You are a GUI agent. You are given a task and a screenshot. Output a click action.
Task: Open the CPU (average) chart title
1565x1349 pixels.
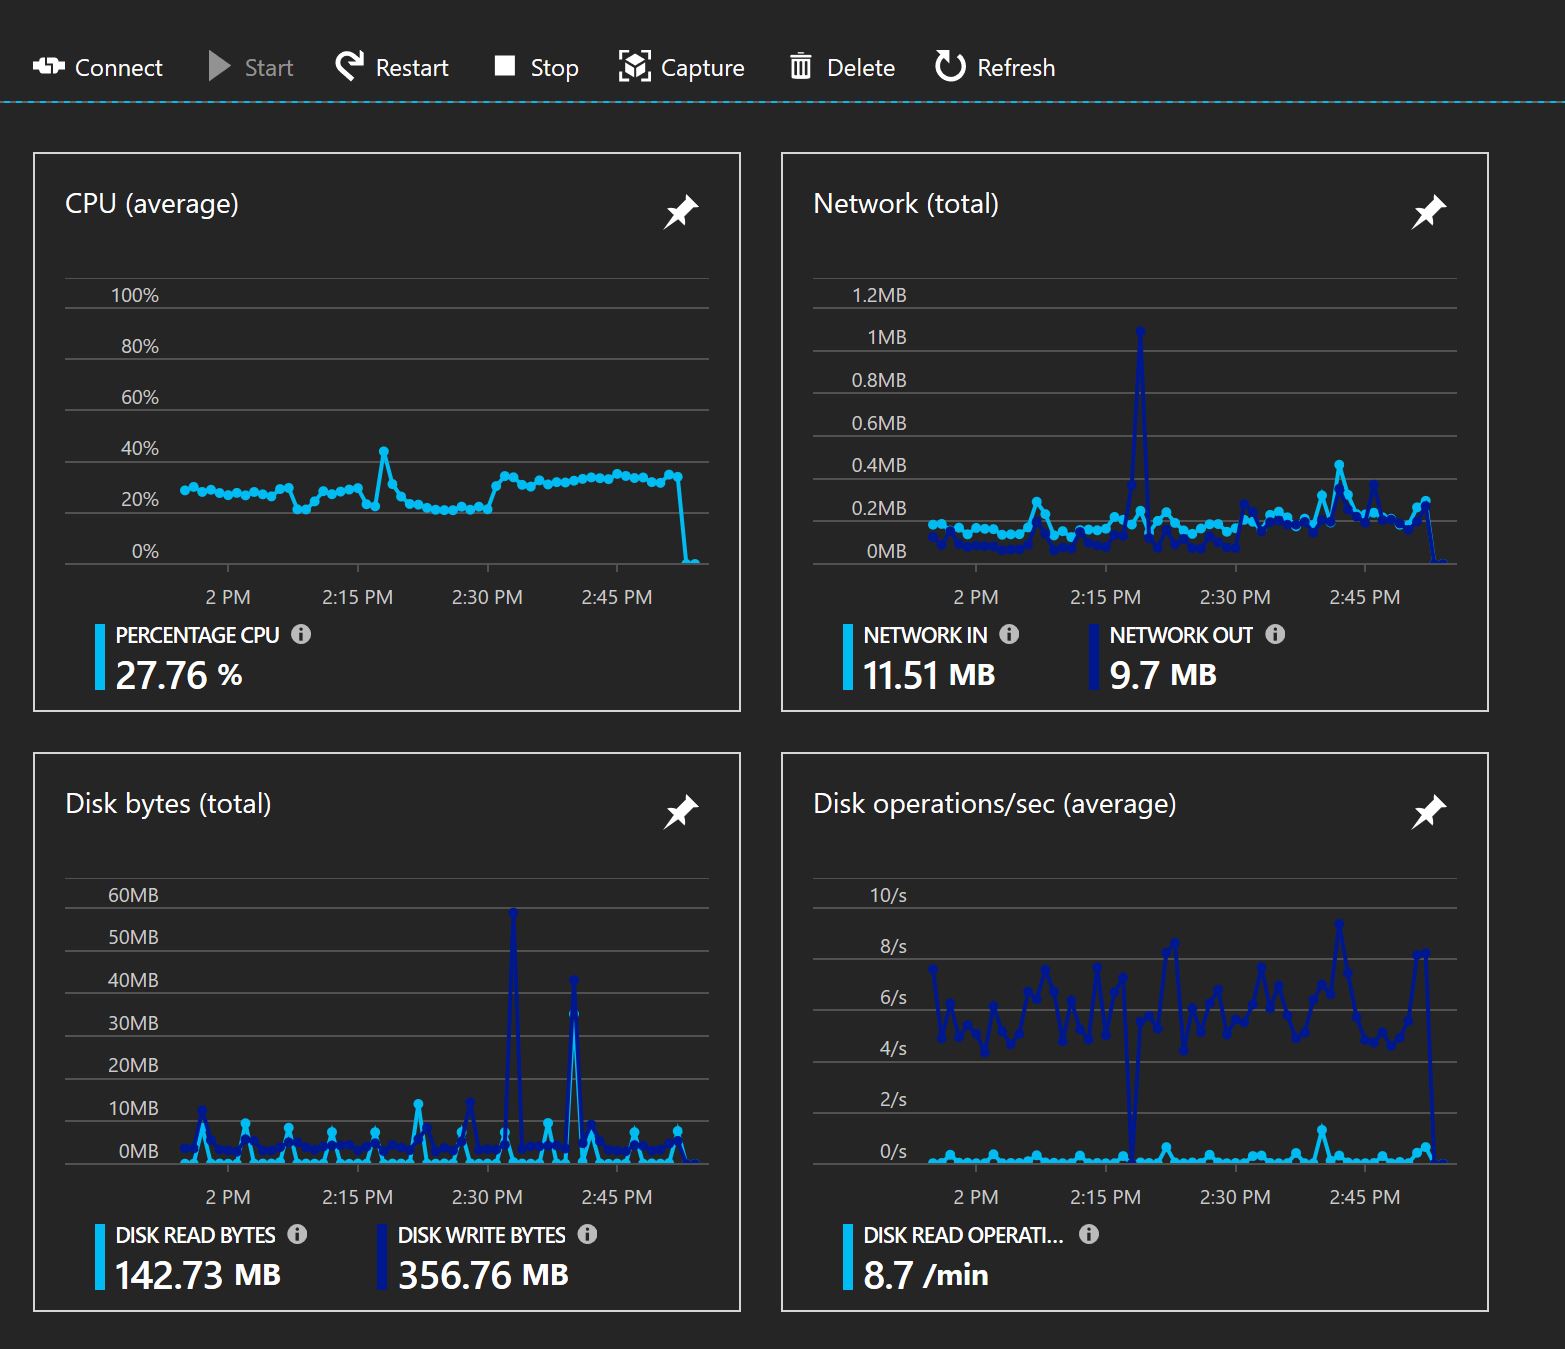(152, 204)
